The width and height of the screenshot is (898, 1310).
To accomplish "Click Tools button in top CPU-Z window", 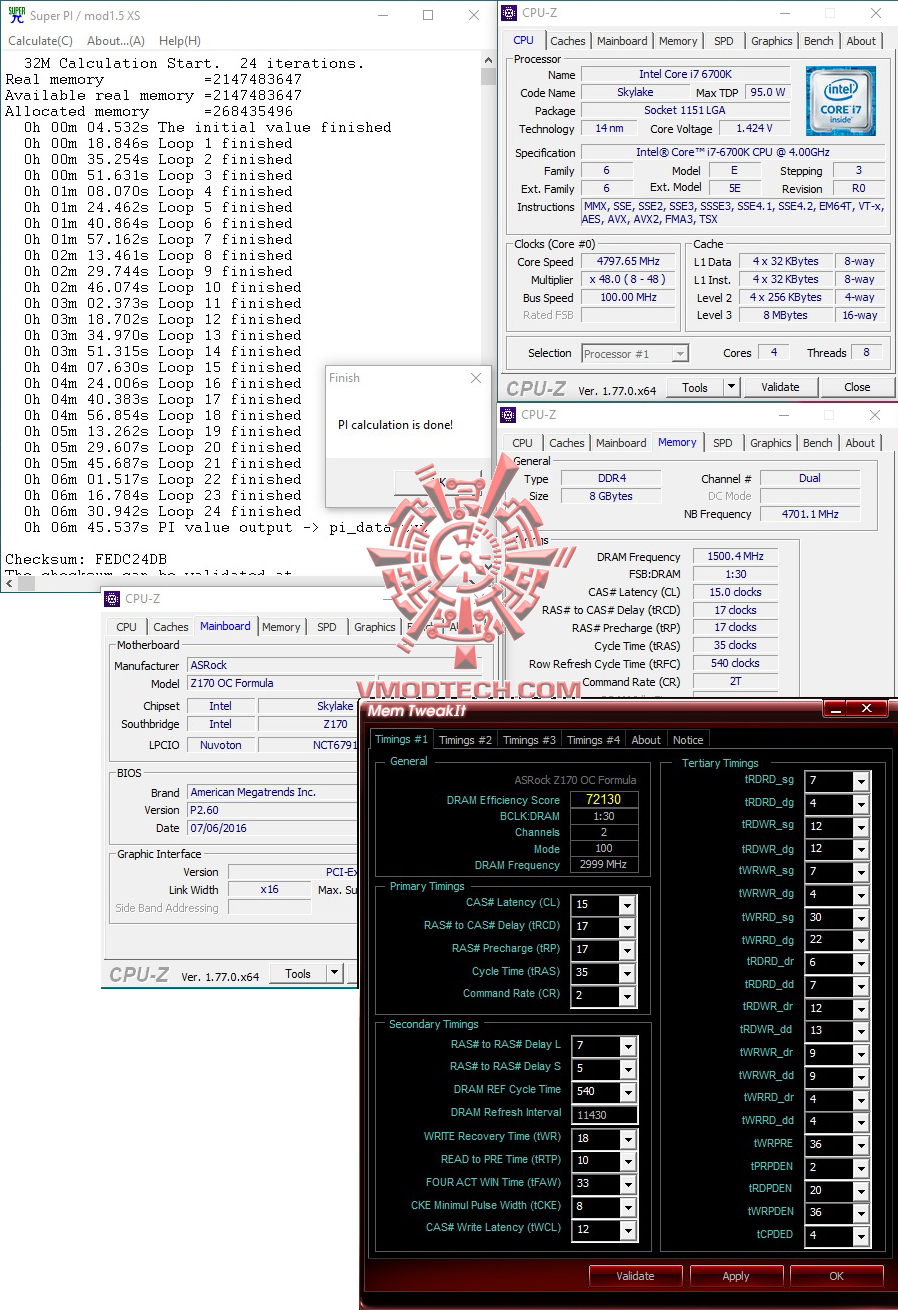I will [695, 387].
